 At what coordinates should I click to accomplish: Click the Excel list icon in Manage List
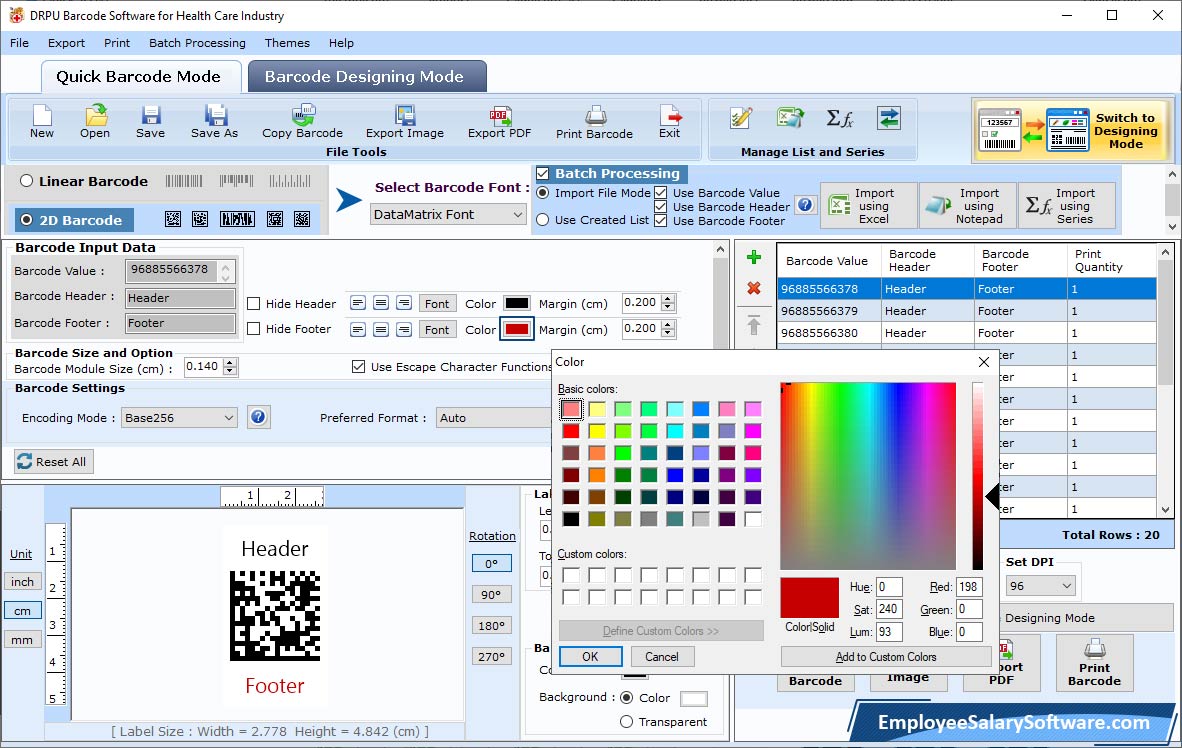pyautogui.click(x=790, y=118)
